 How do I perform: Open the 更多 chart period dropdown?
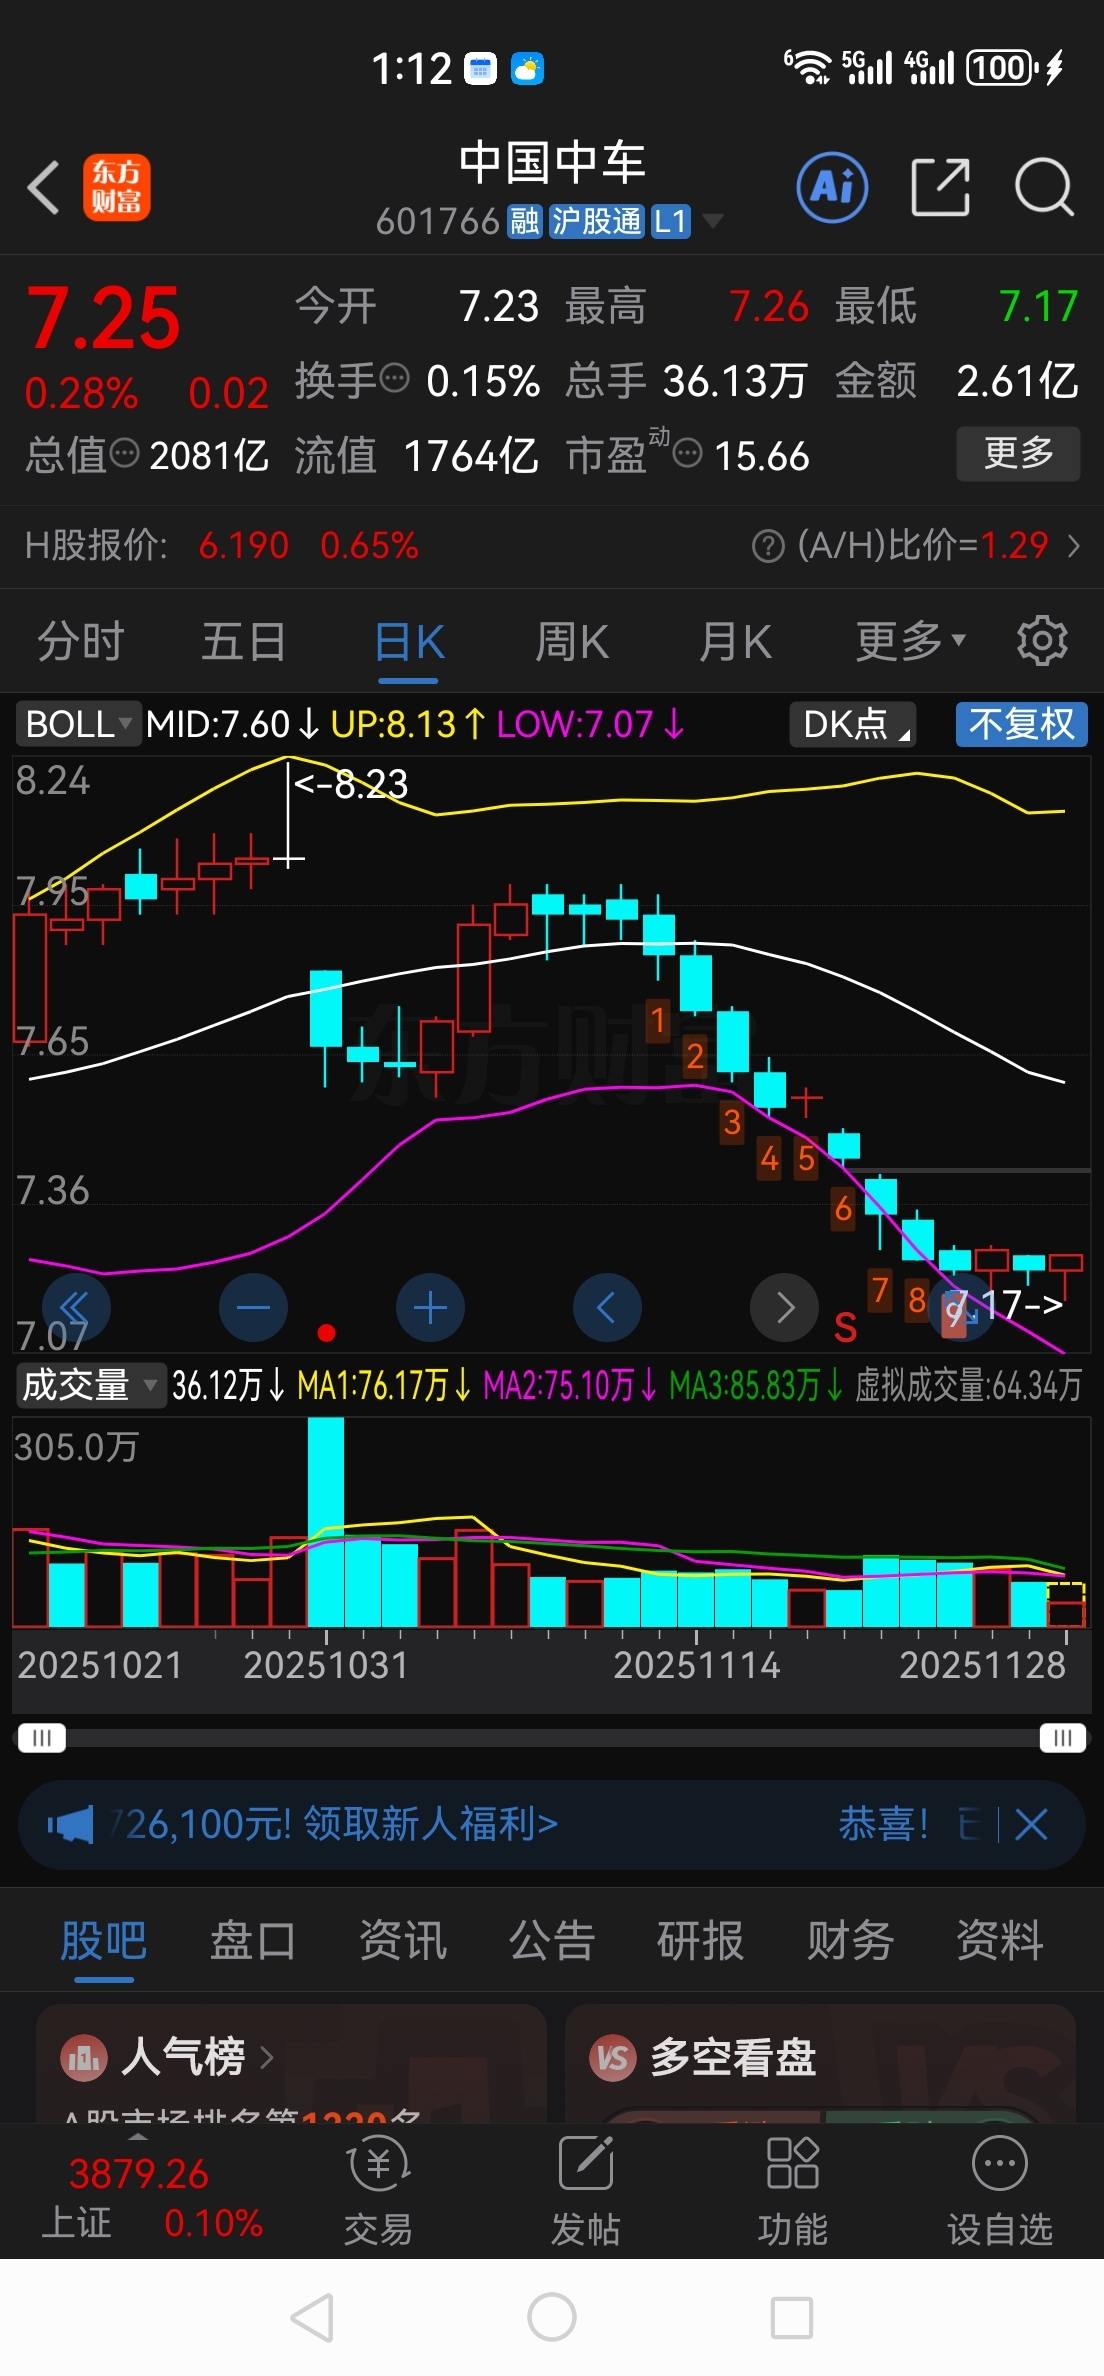tap(911, 641)
